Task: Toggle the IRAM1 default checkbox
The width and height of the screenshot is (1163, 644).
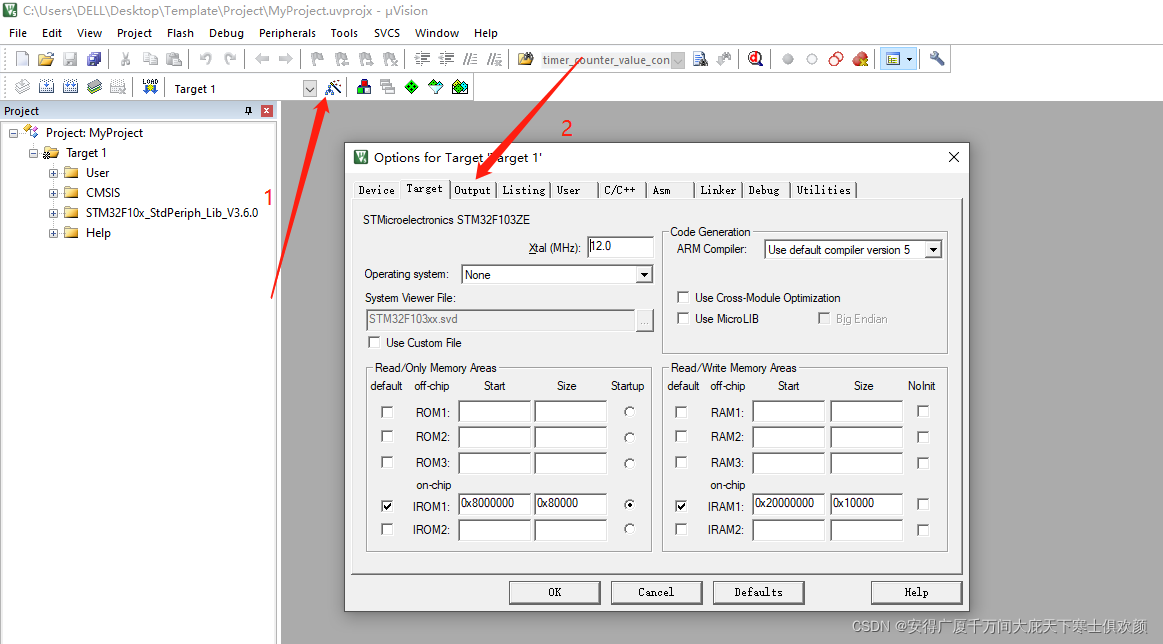Action: [681, 506]
